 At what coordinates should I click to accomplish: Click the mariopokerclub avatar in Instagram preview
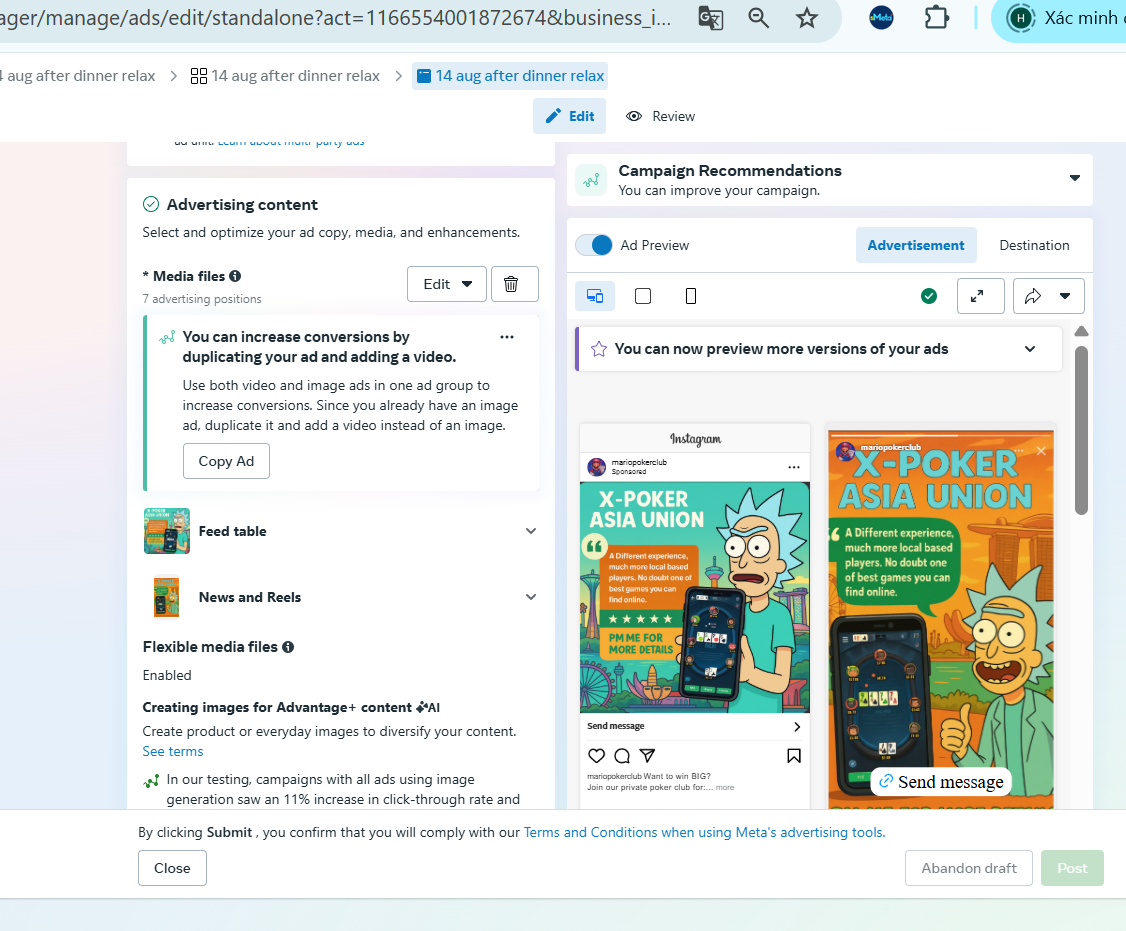pyautogui.click(x=597, y=467)
